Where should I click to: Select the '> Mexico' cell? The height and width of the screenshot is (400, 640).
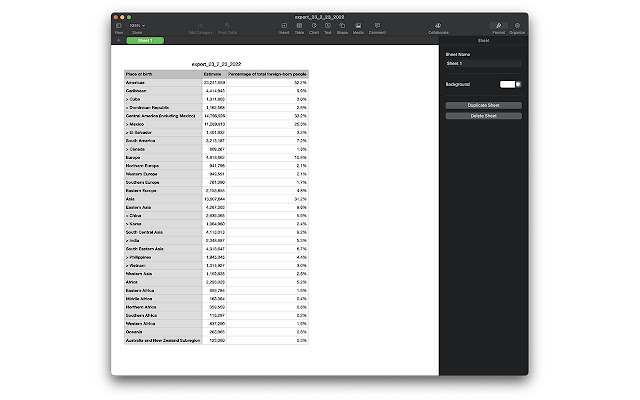tap(163, 124)
